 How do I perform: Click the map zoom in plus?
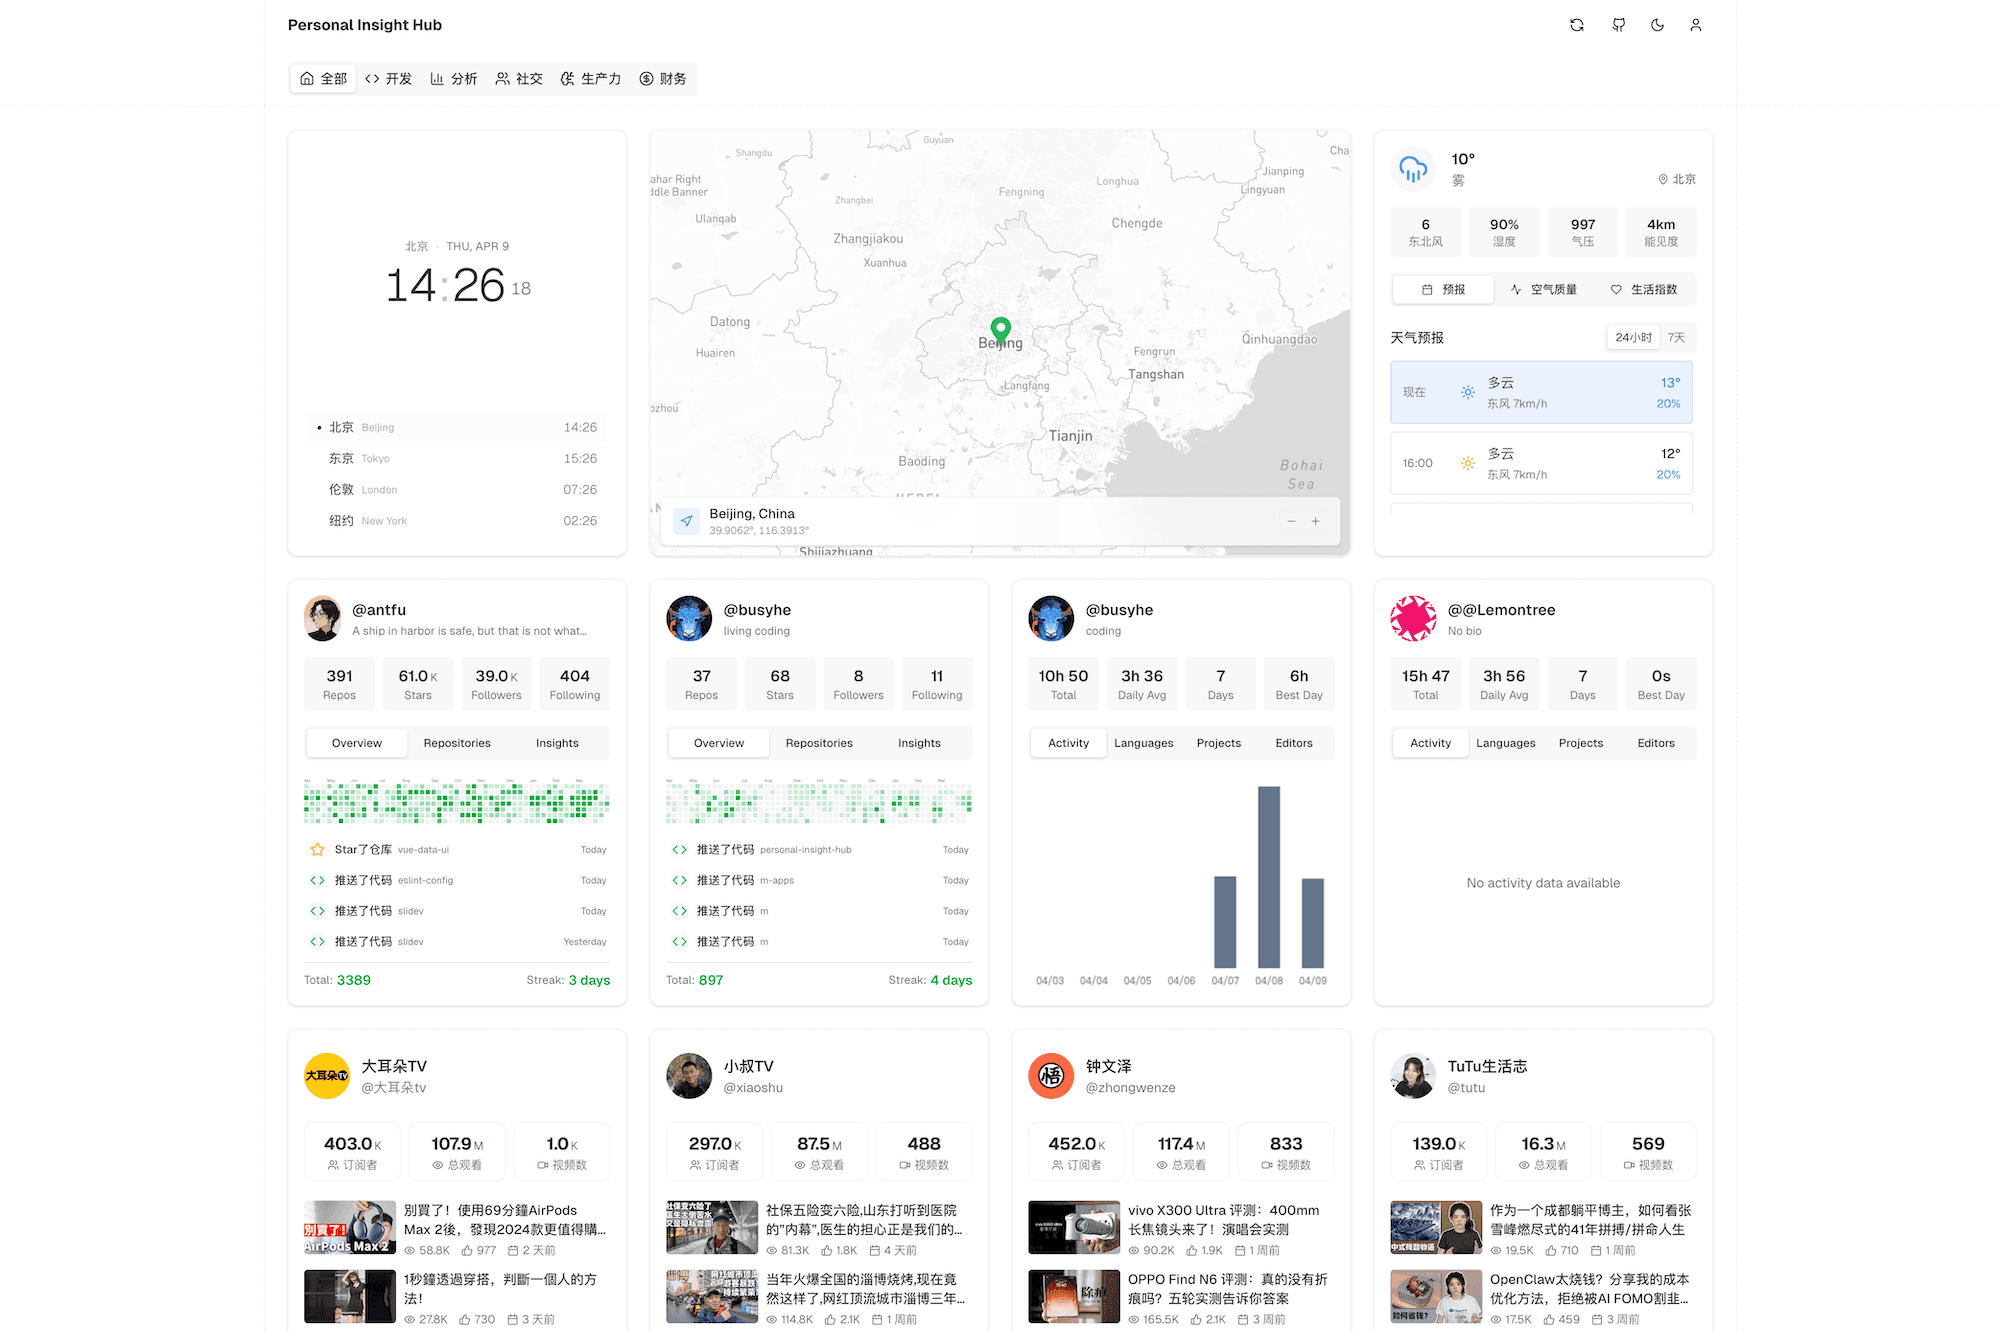click(x=1316, y=521)
